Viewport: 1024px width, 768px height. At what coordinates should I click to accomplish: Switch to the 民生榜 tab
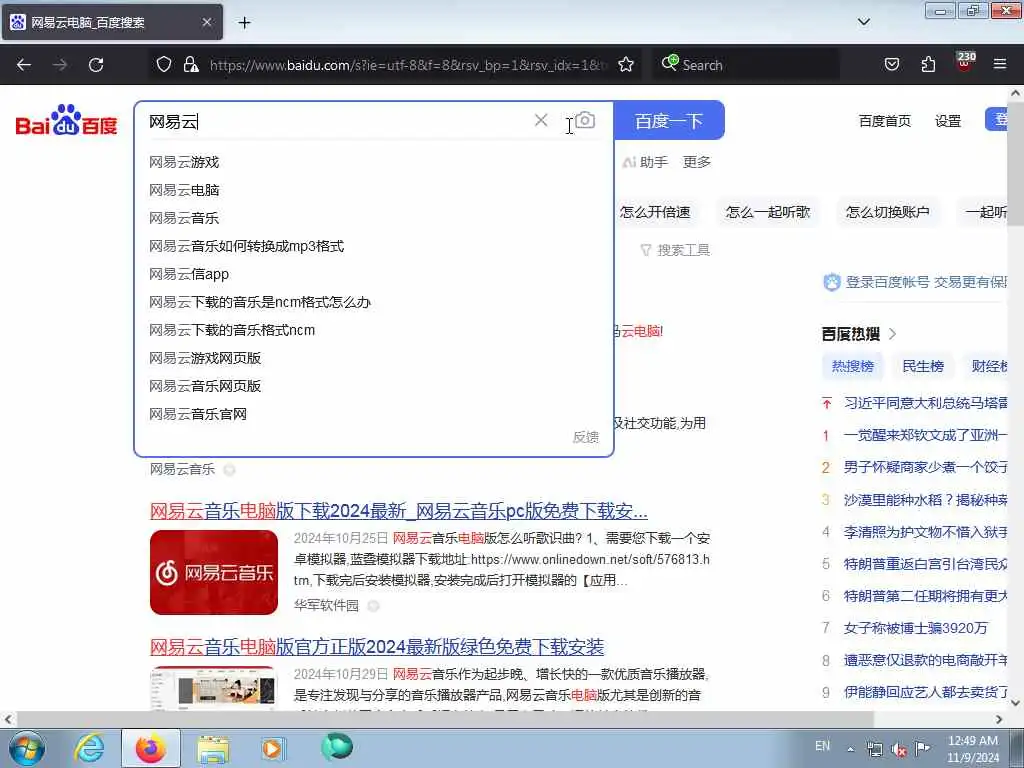[x=923, y=366]
